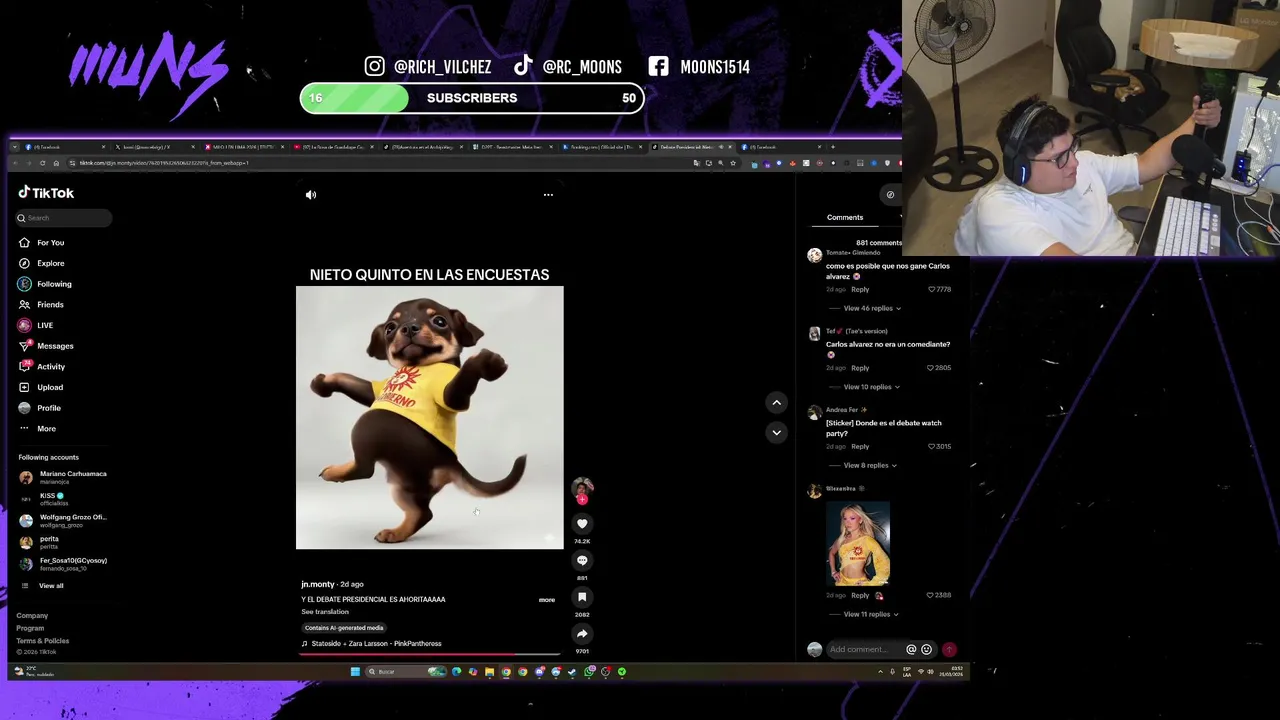Reply to Andrea Fer's comment

coord(860,447)
